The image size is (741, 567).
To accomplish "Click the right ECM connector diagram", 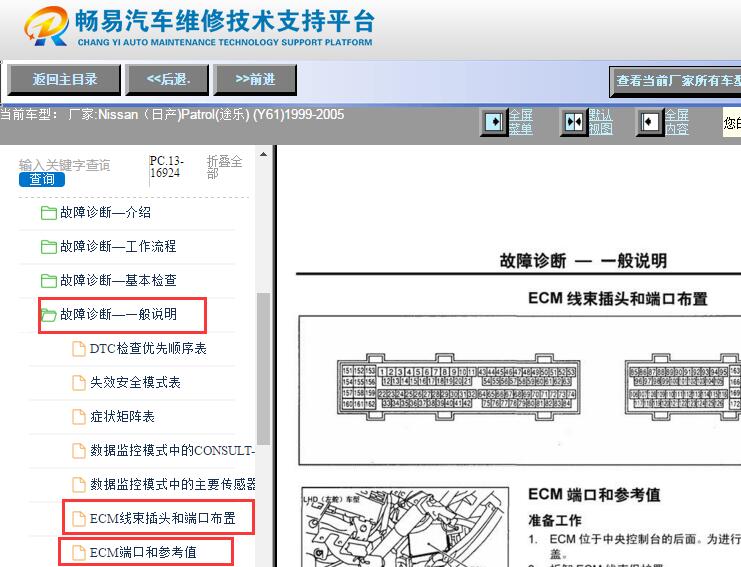I will point(683,387).
